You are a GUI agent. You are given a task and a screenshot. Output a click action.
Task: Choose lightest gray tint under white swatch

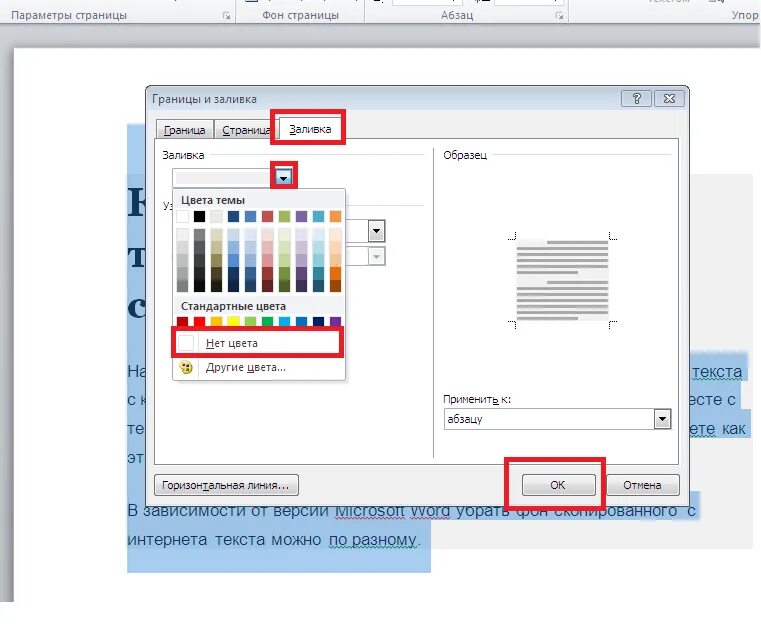coord(182,235)
